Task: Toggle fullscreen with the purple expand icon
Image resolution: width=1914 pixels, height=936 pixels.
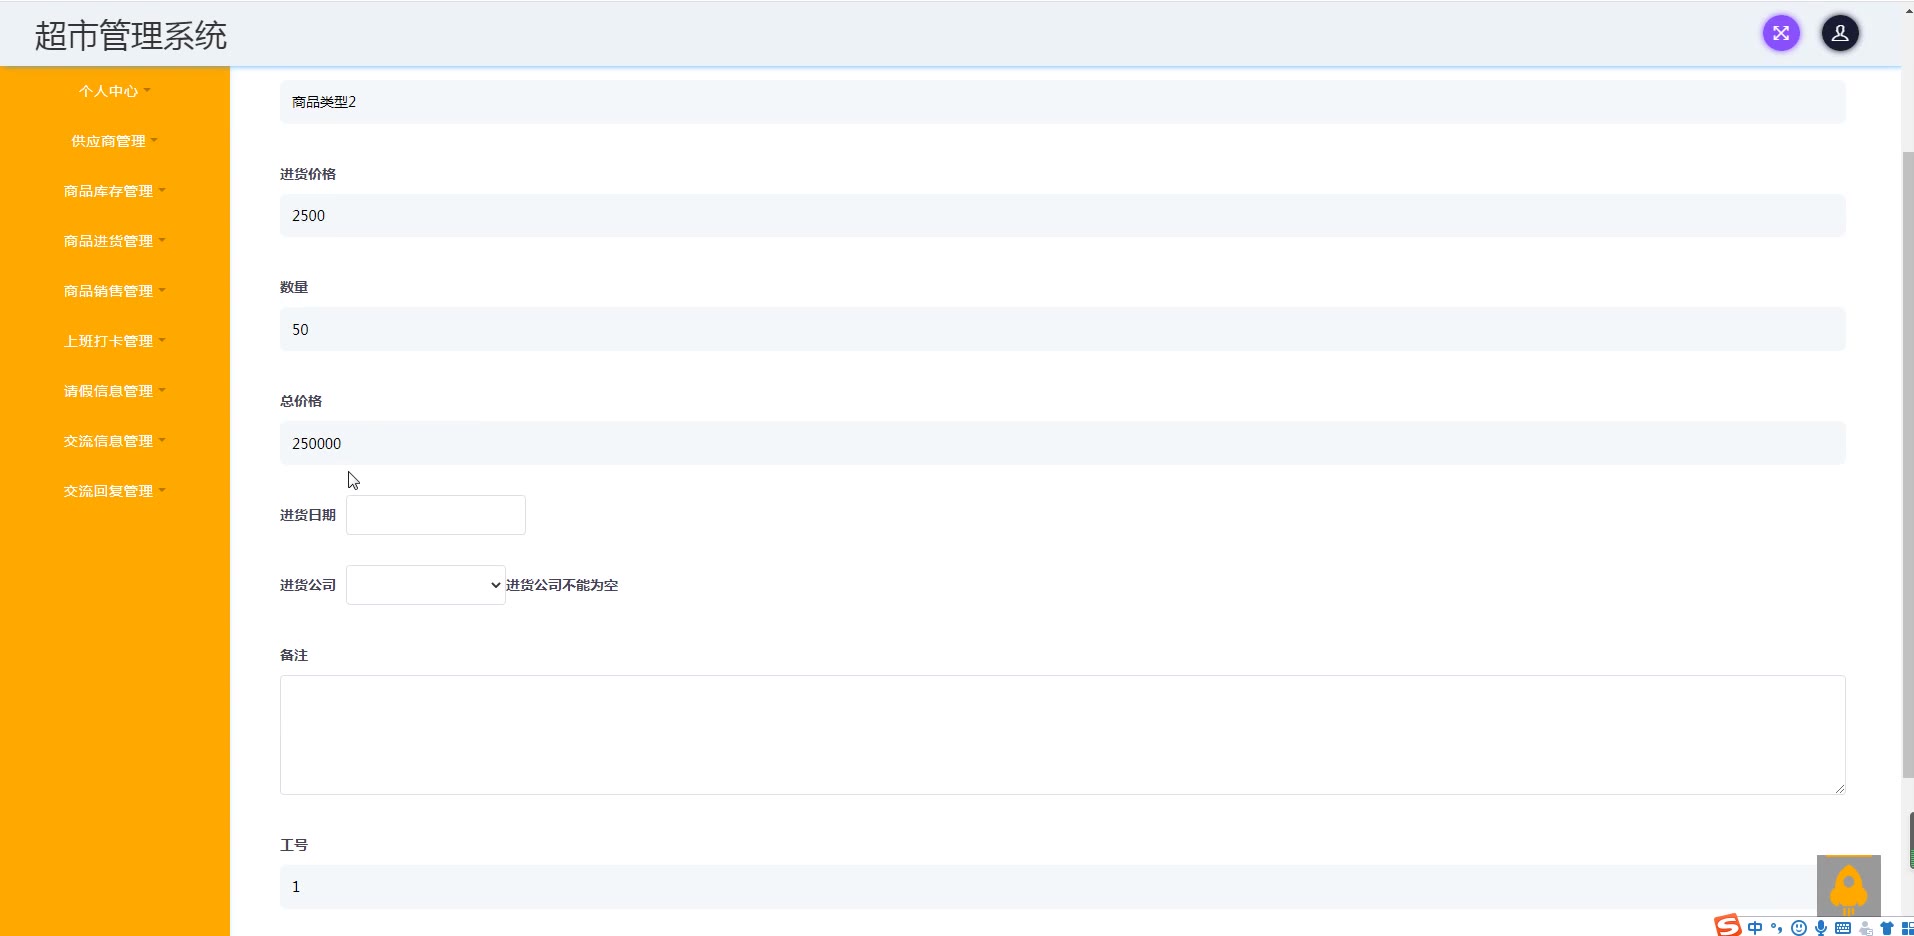Action: (x=1781, y=33)
